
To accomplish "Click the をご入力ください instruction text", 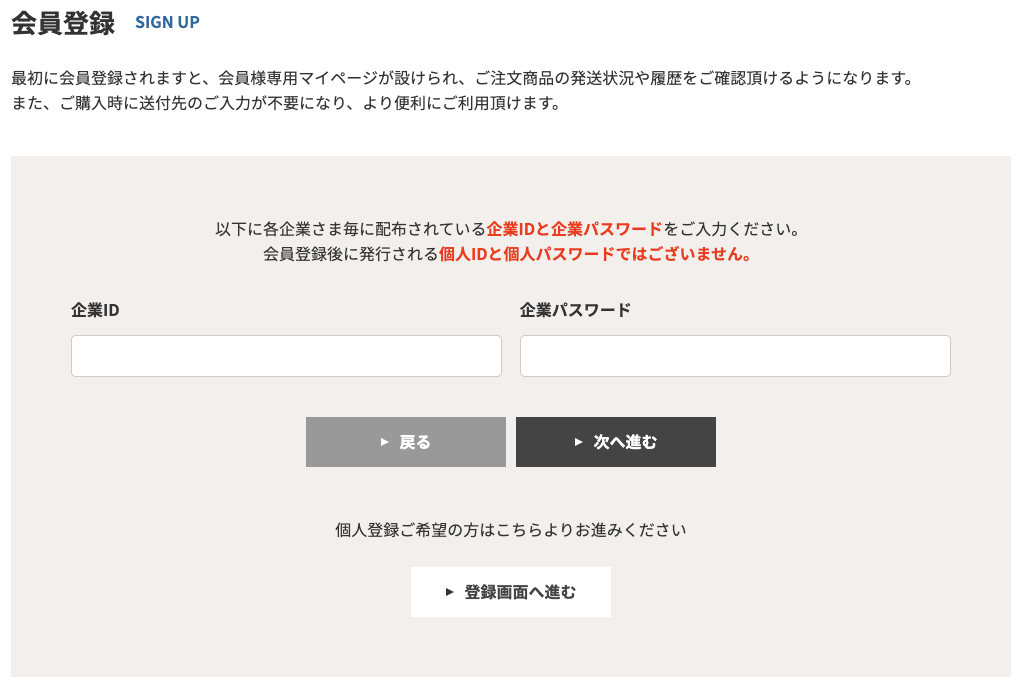I will click(x=734, y=229).
